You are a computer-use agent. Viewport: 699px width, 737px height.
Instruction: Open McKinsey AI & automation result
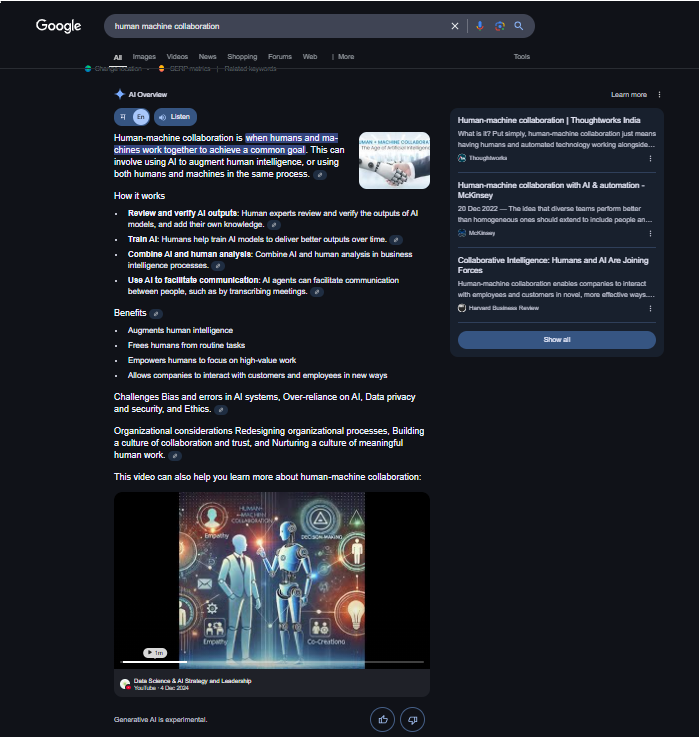click(551, 190)
